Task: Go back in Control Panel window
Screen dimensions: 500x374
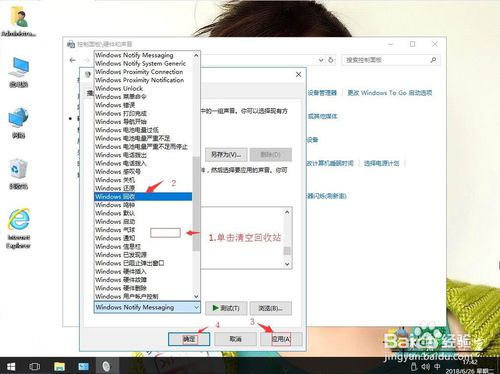Action: point(73,60)
